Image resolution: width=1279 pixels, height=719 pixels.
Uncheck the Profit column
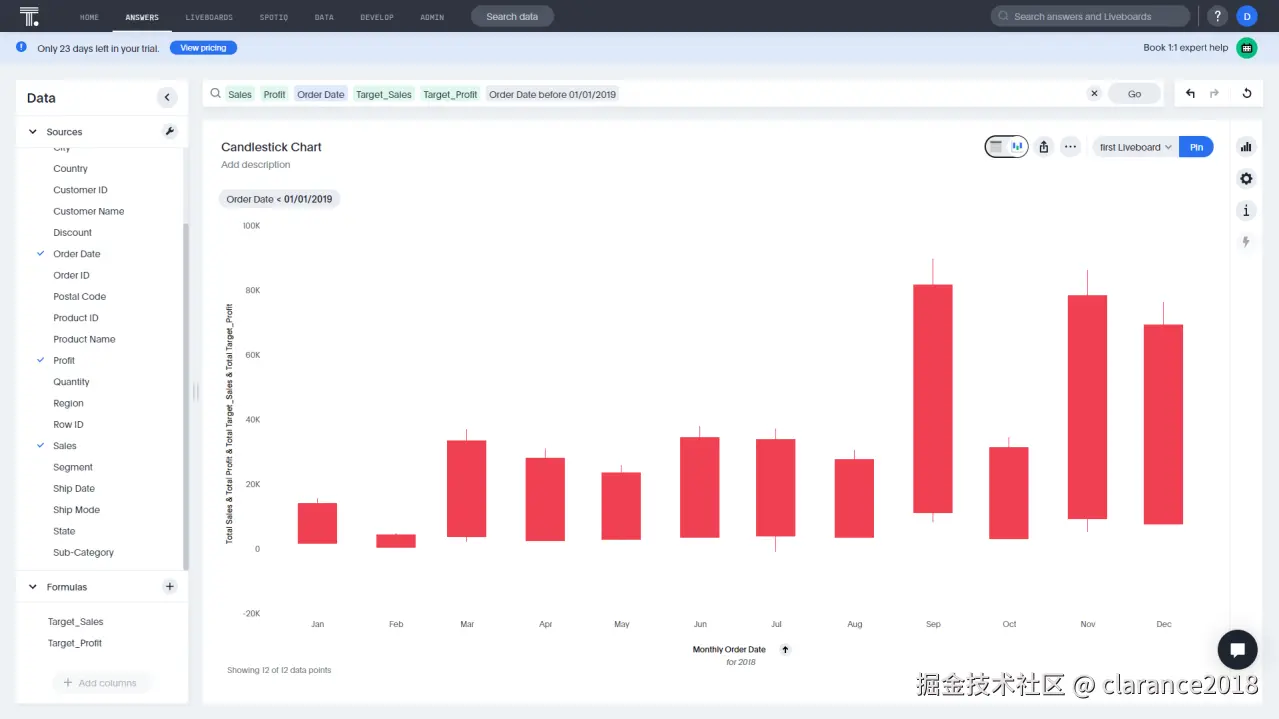(41, 360)
